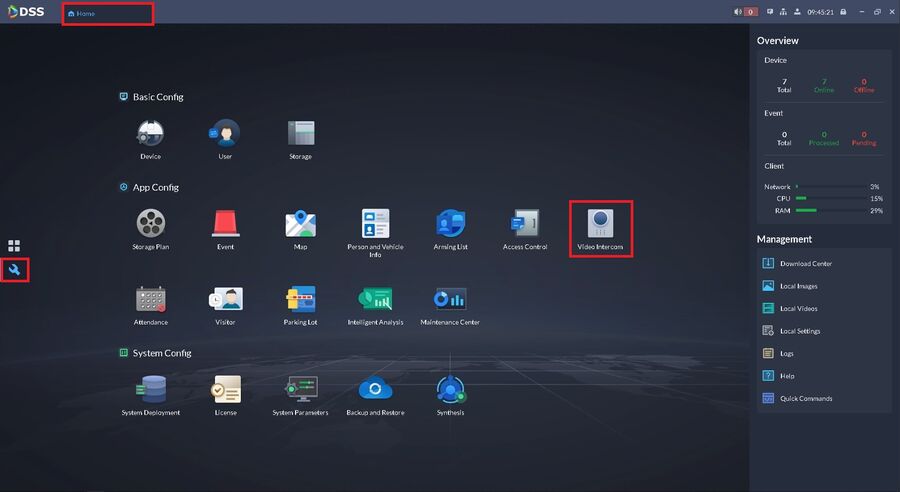Click the red alarm count badge
The width and height of the screenshot is (900, 492).
[751, 12]
